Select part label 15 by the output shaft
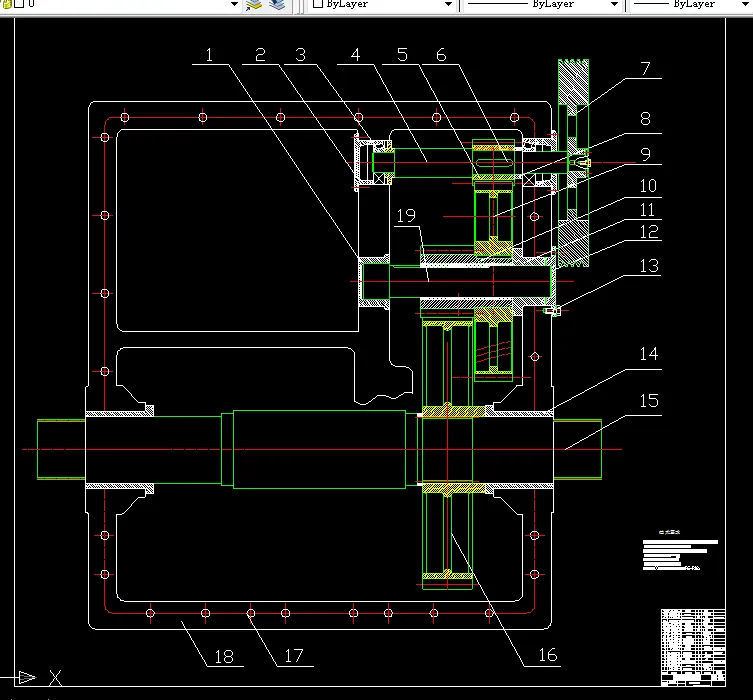Viewport: 753px width, 700px height. (x=649, y=401)
